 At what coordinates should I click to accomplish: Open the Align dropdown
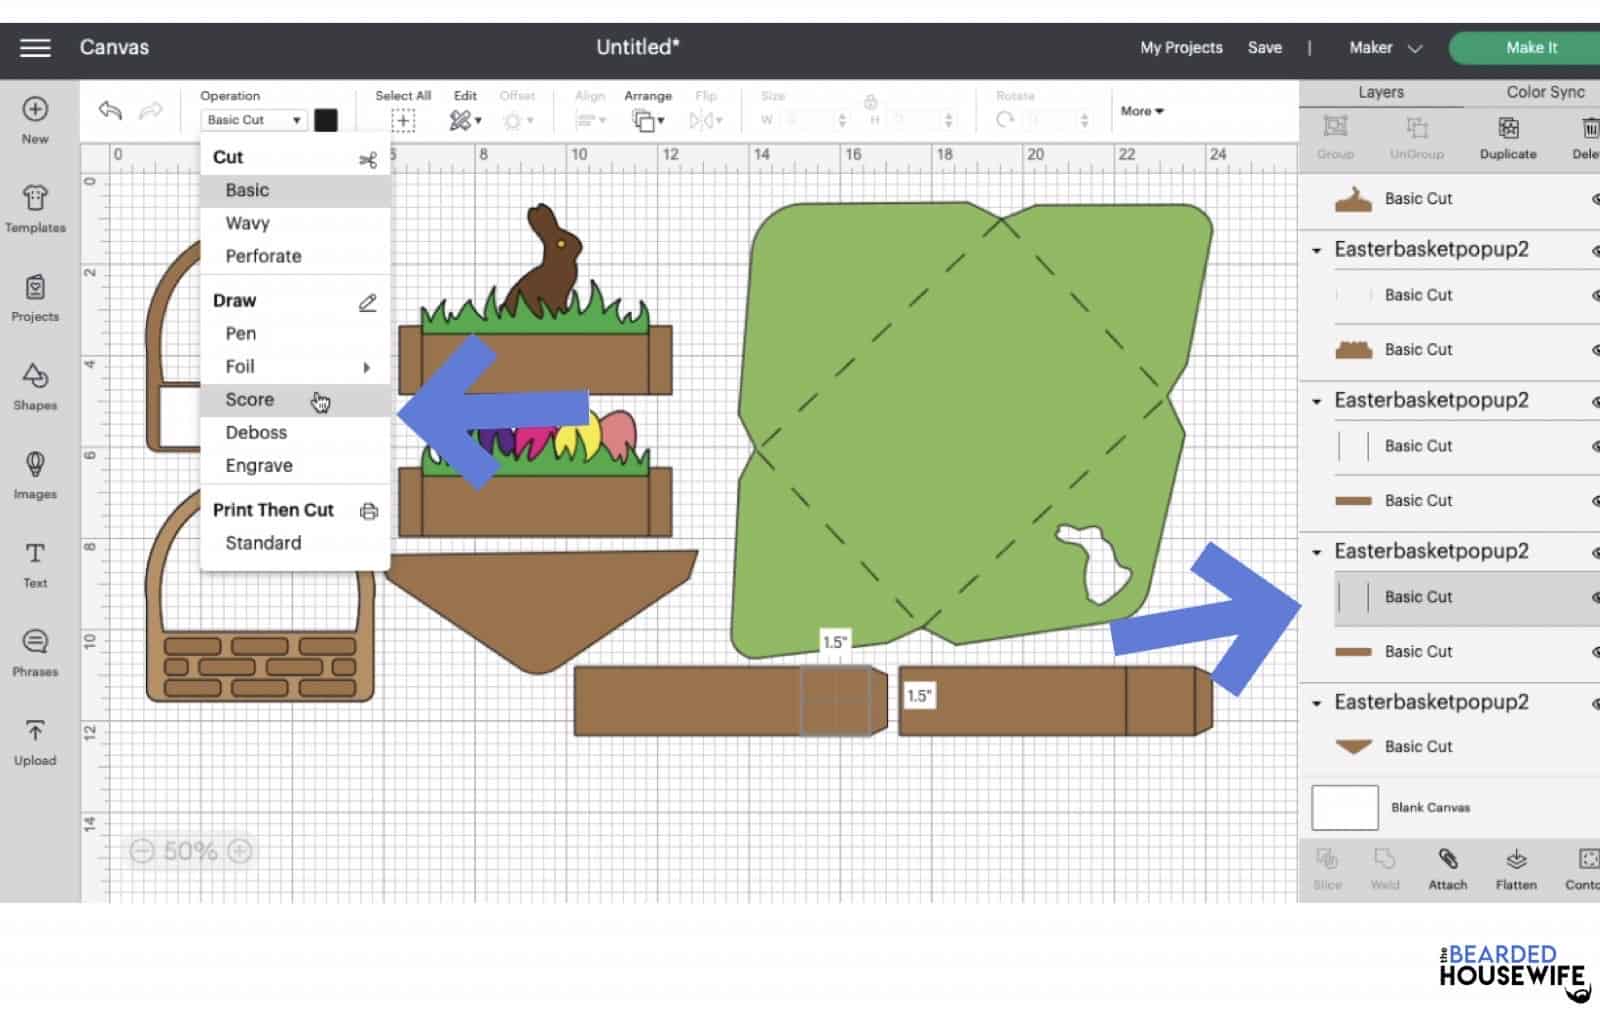pyautogui.click(x=590, y=121)
